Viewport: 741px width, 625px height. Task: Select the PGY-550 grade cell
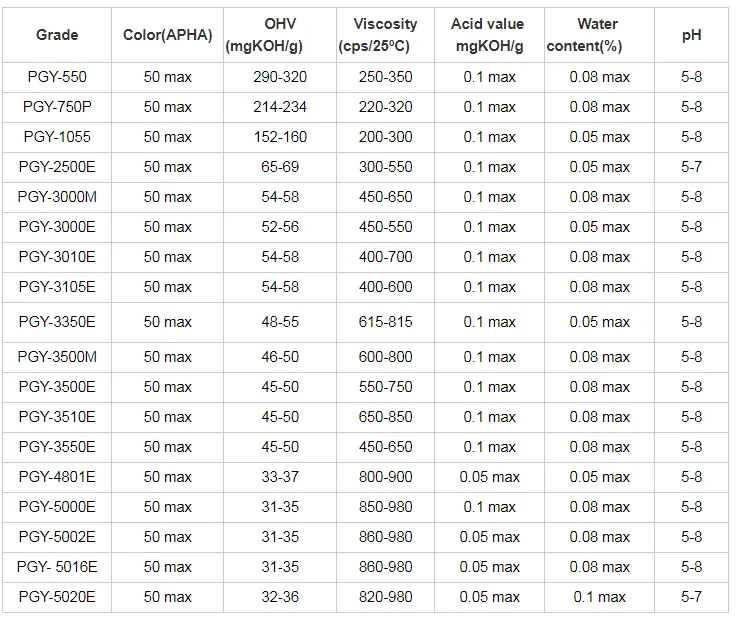(57, 77)
